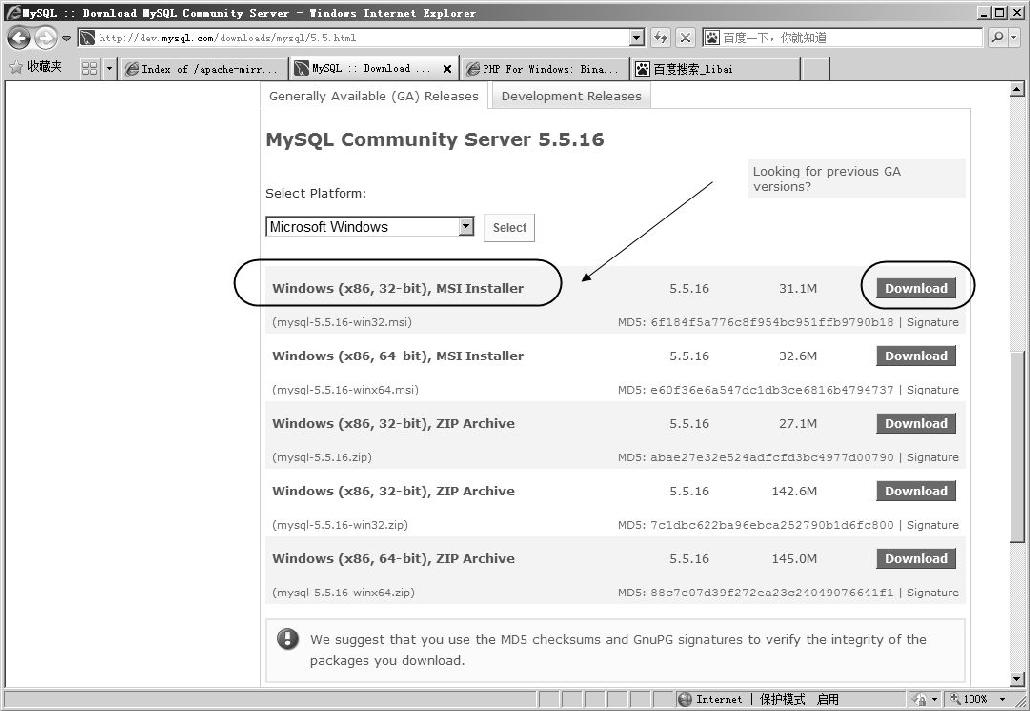Click the Select platform button
Viewport: 1030px width, 711px height.
[x=509, y=227]
